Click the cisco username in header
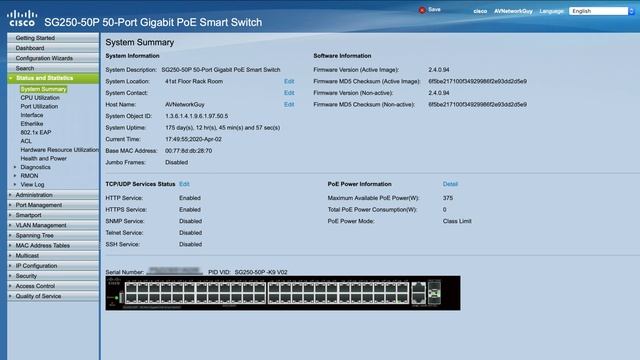 click(480, 11)
